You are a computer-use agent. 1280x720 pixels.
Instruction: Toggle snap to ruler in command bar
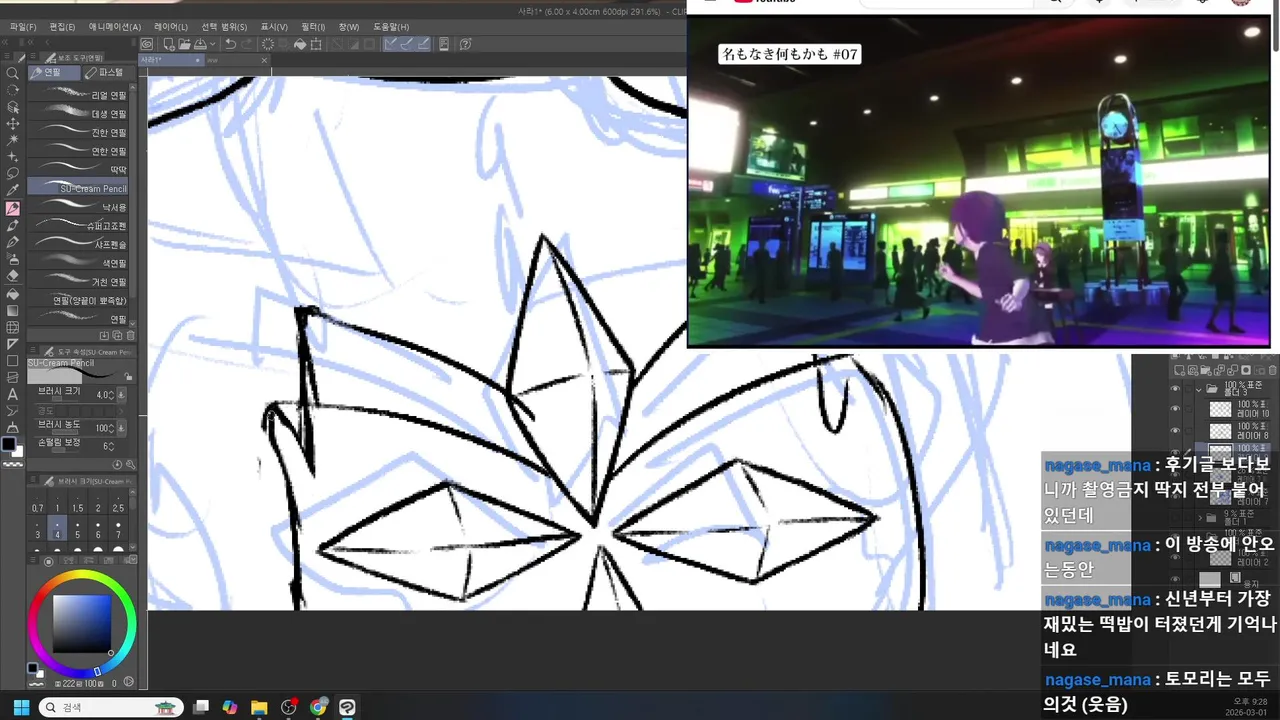[x=391, y=44]
